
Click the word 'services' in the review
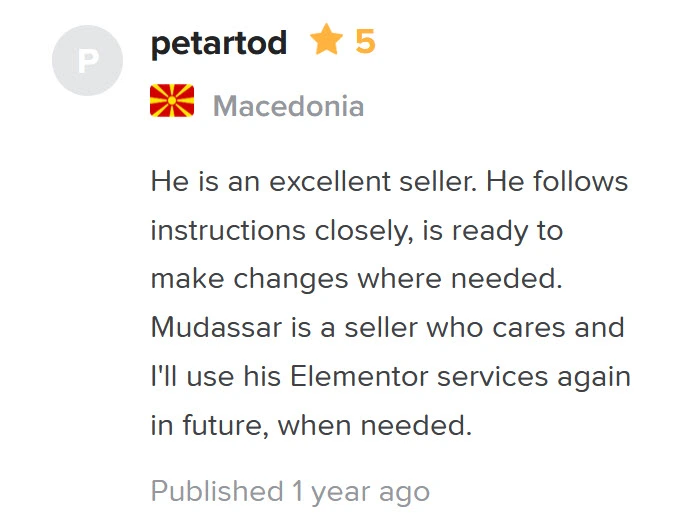(x=492, y=377)
